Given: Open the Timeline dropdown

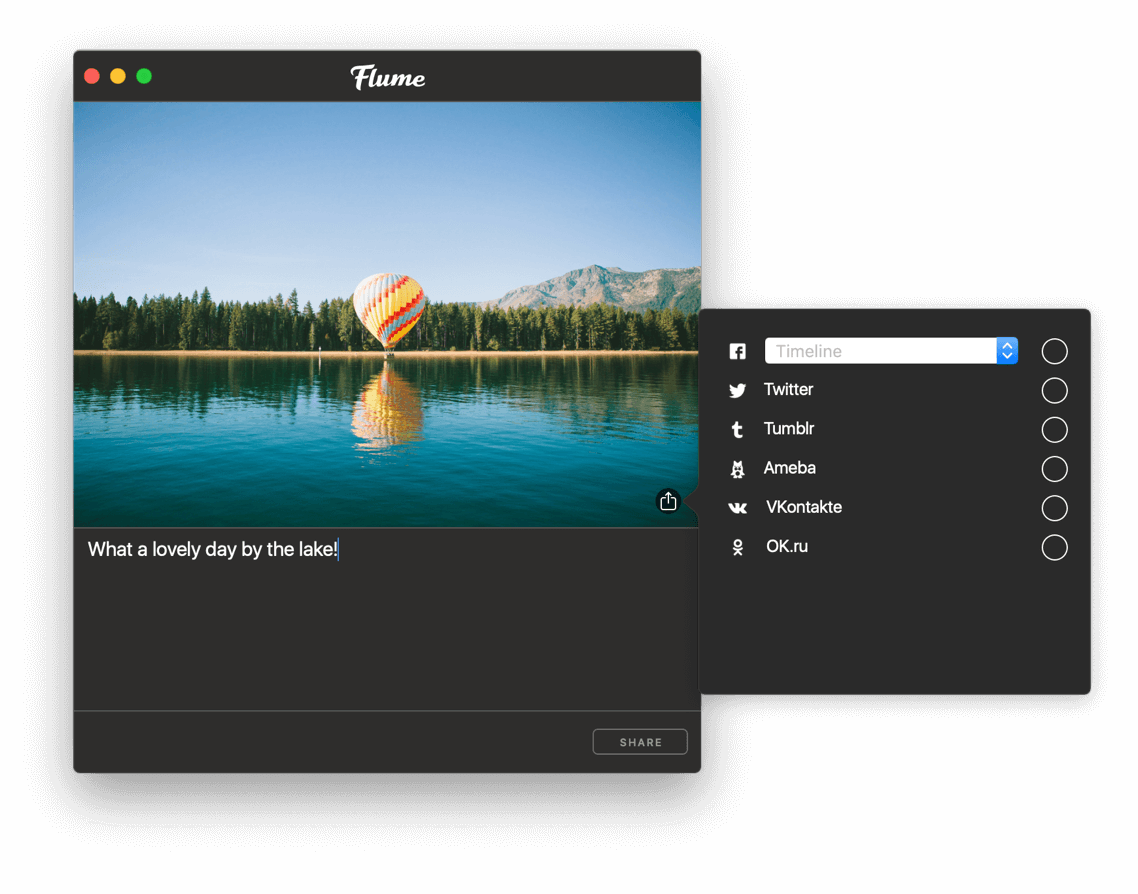Looking at the screenshot, I should [x=891, y=351].
